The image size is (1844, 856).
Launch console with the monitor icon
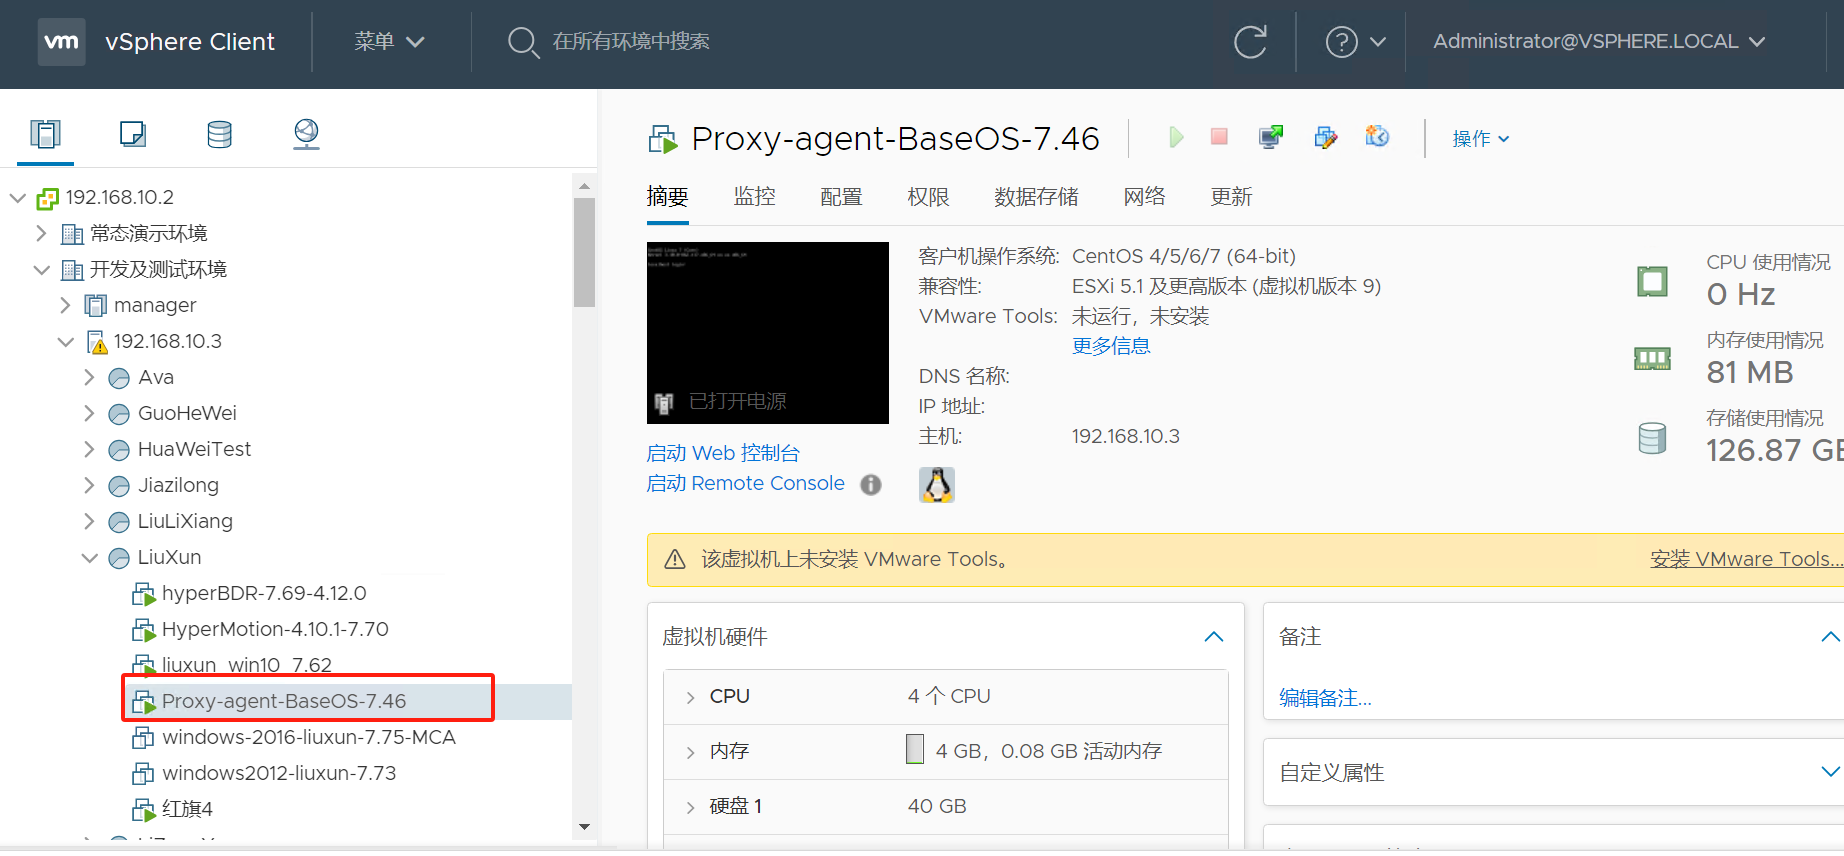1271,137
